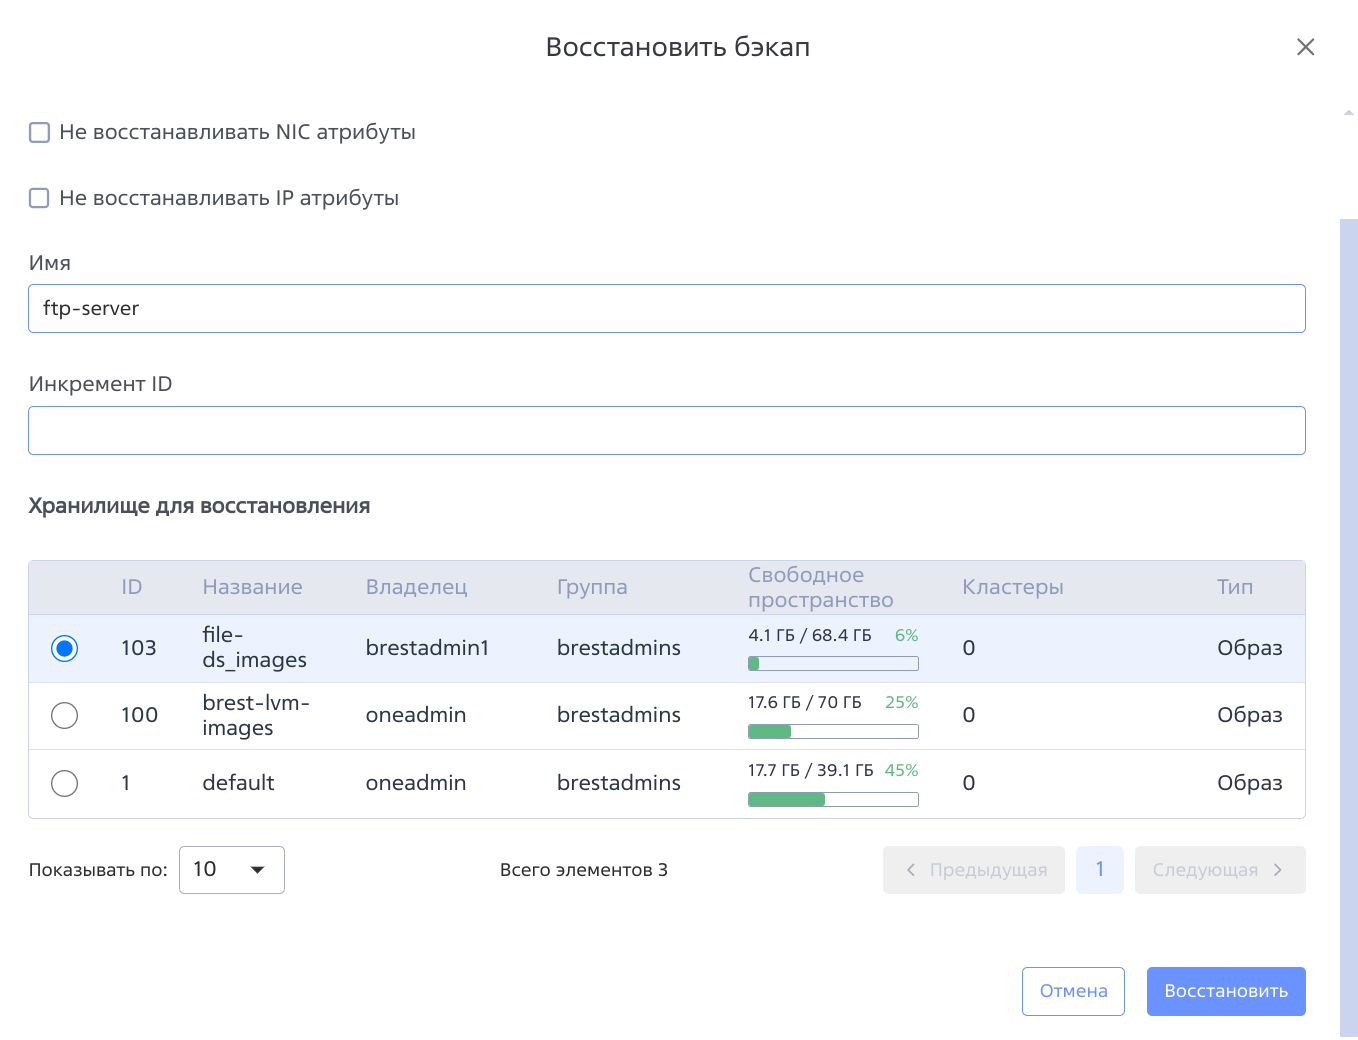Image resolution: width=1358 pixels, height=1040 pixels.
Task: Select datastore 103 radio button
Action: (x=65, y=648)
